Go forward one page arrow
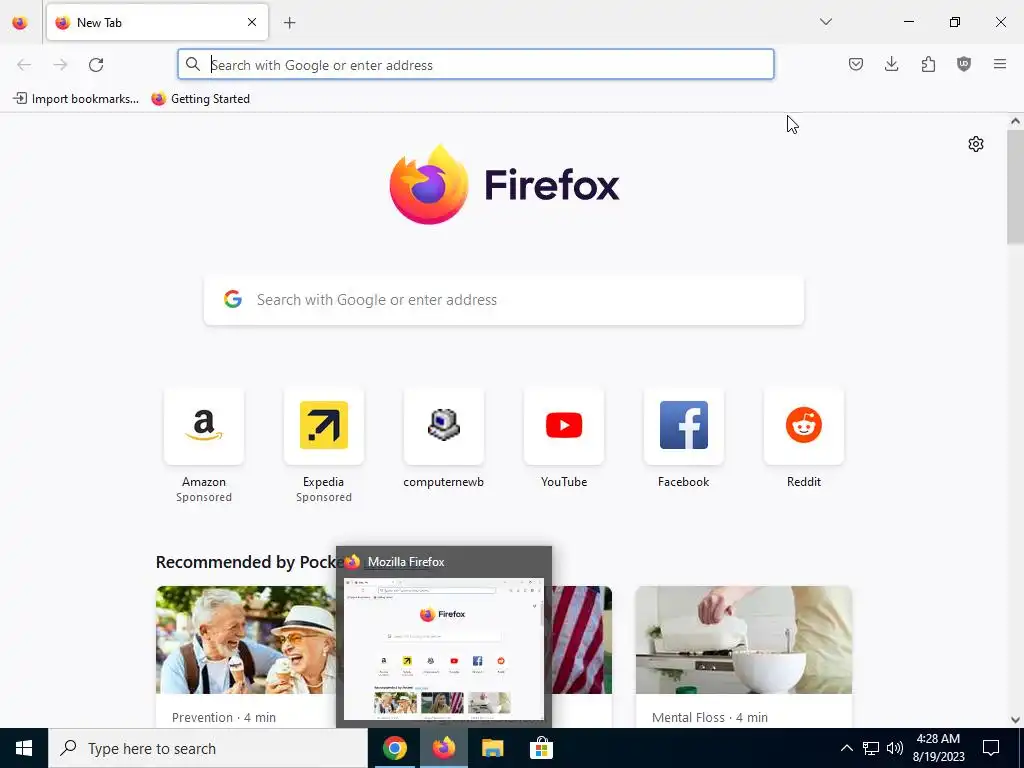1024x768 pixels. 60,65
